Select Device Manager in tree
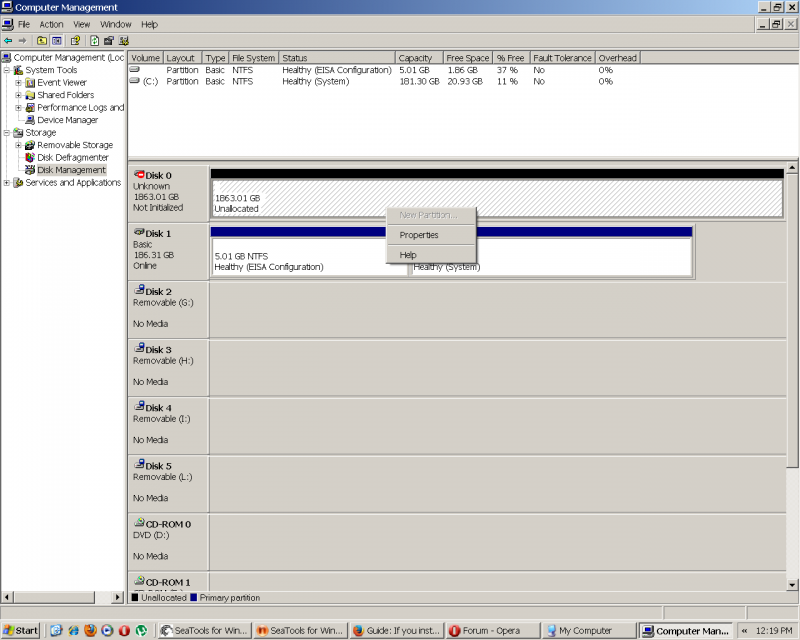Viewport: 800px width, 640px height. click(x=67, y=120)
